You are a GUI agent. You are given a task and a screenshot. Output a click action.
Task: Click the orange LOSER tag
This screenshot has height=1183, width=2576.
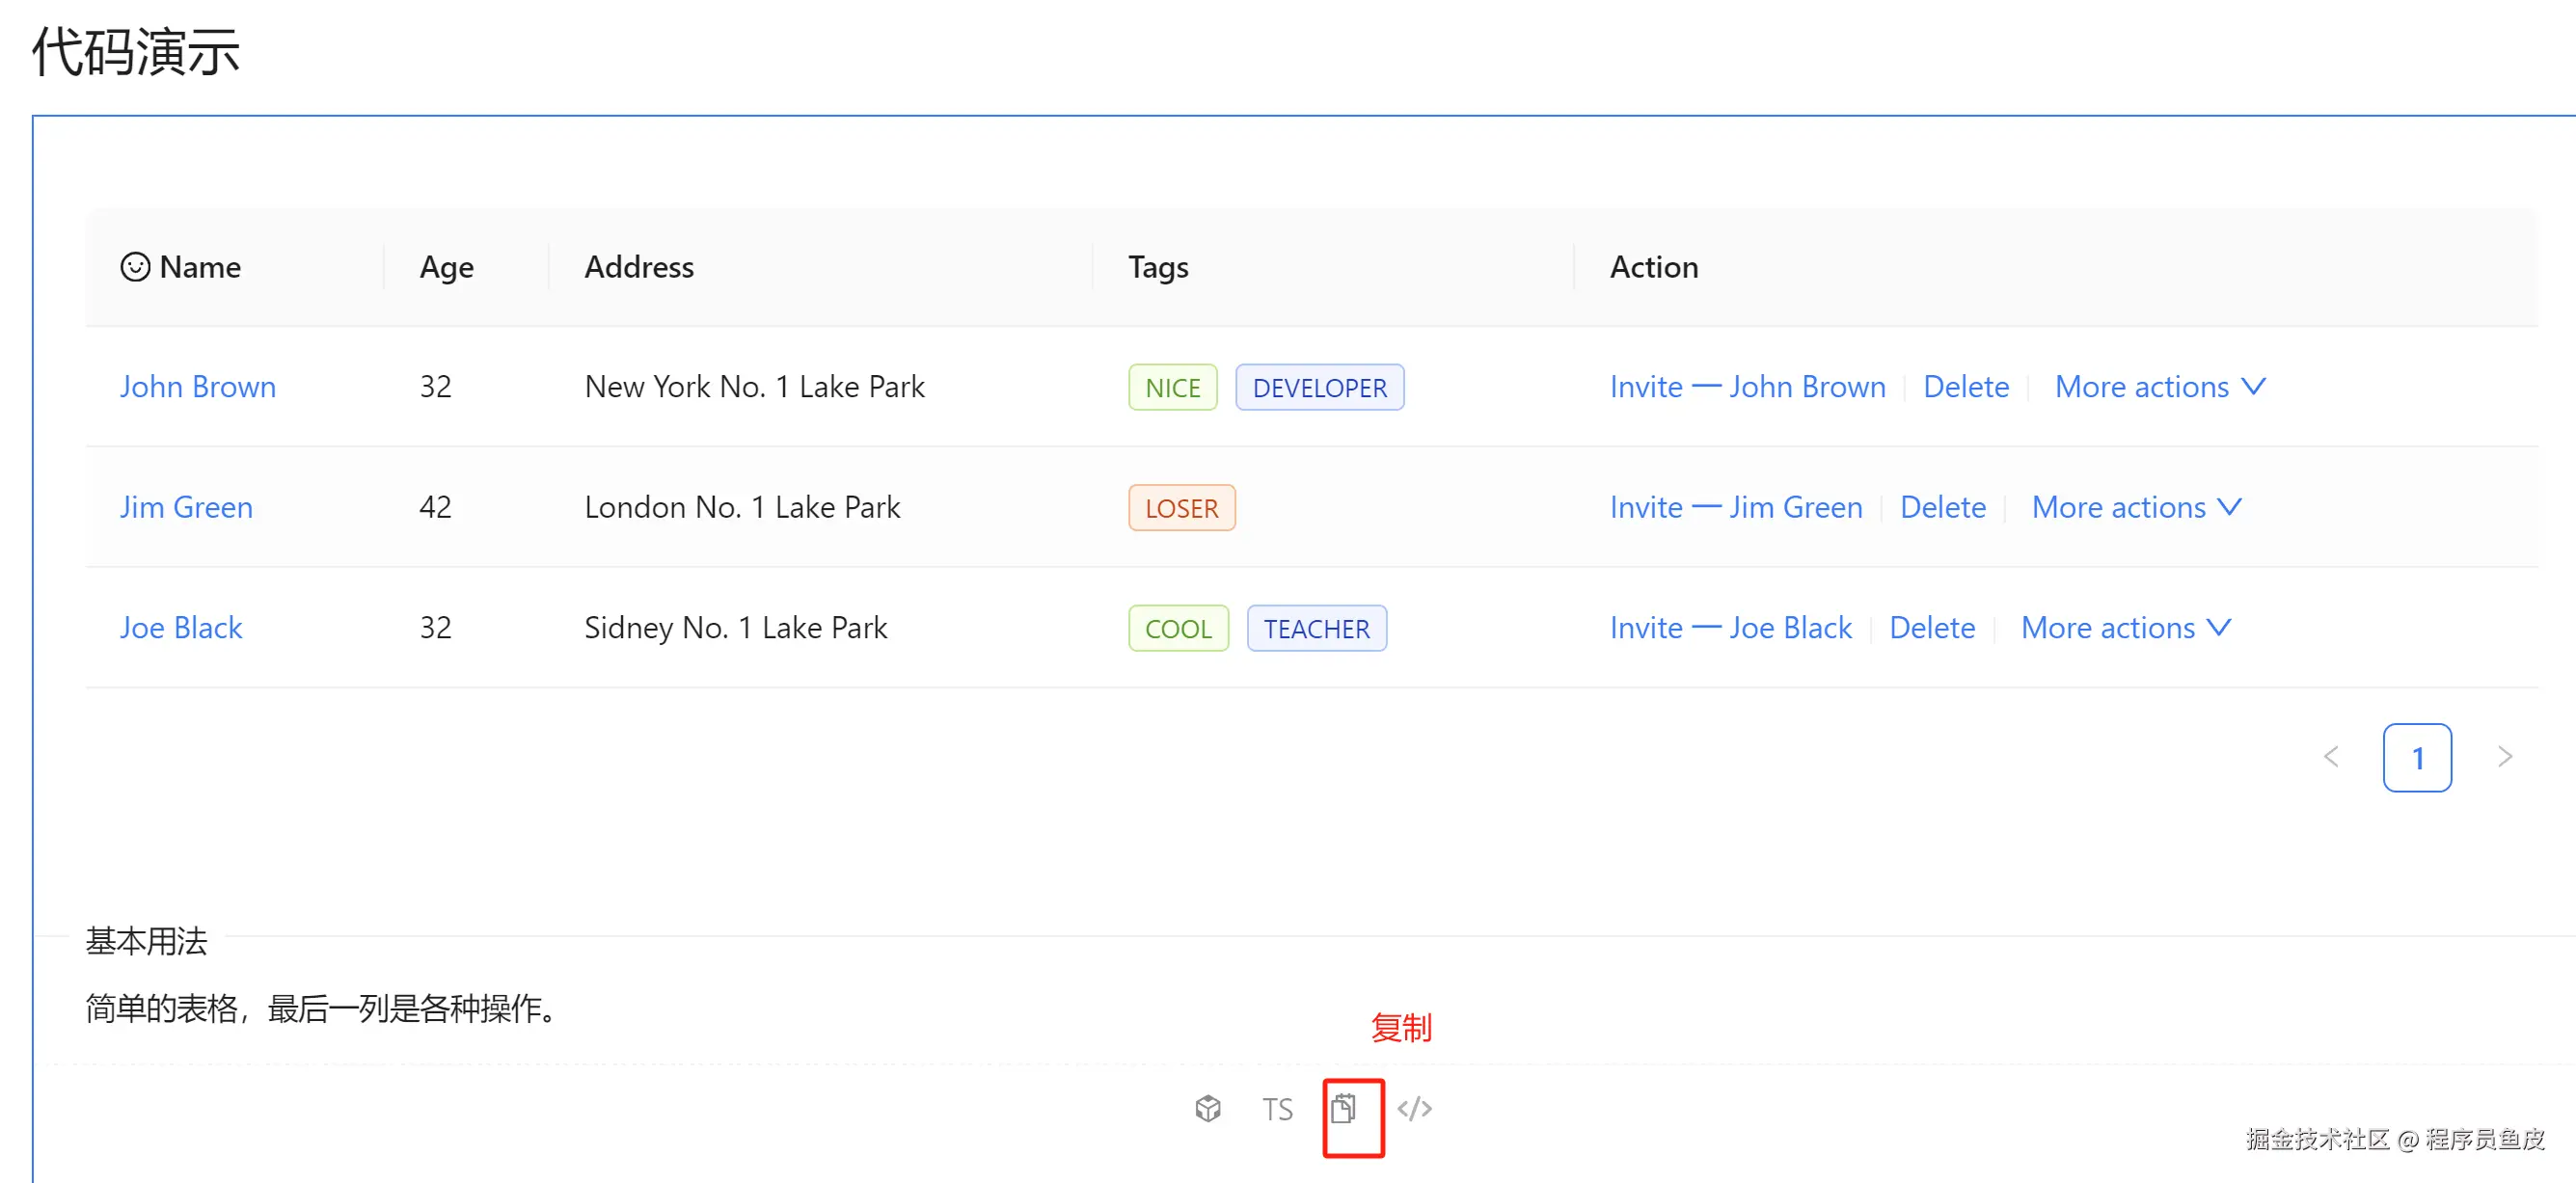[1181, 508]
